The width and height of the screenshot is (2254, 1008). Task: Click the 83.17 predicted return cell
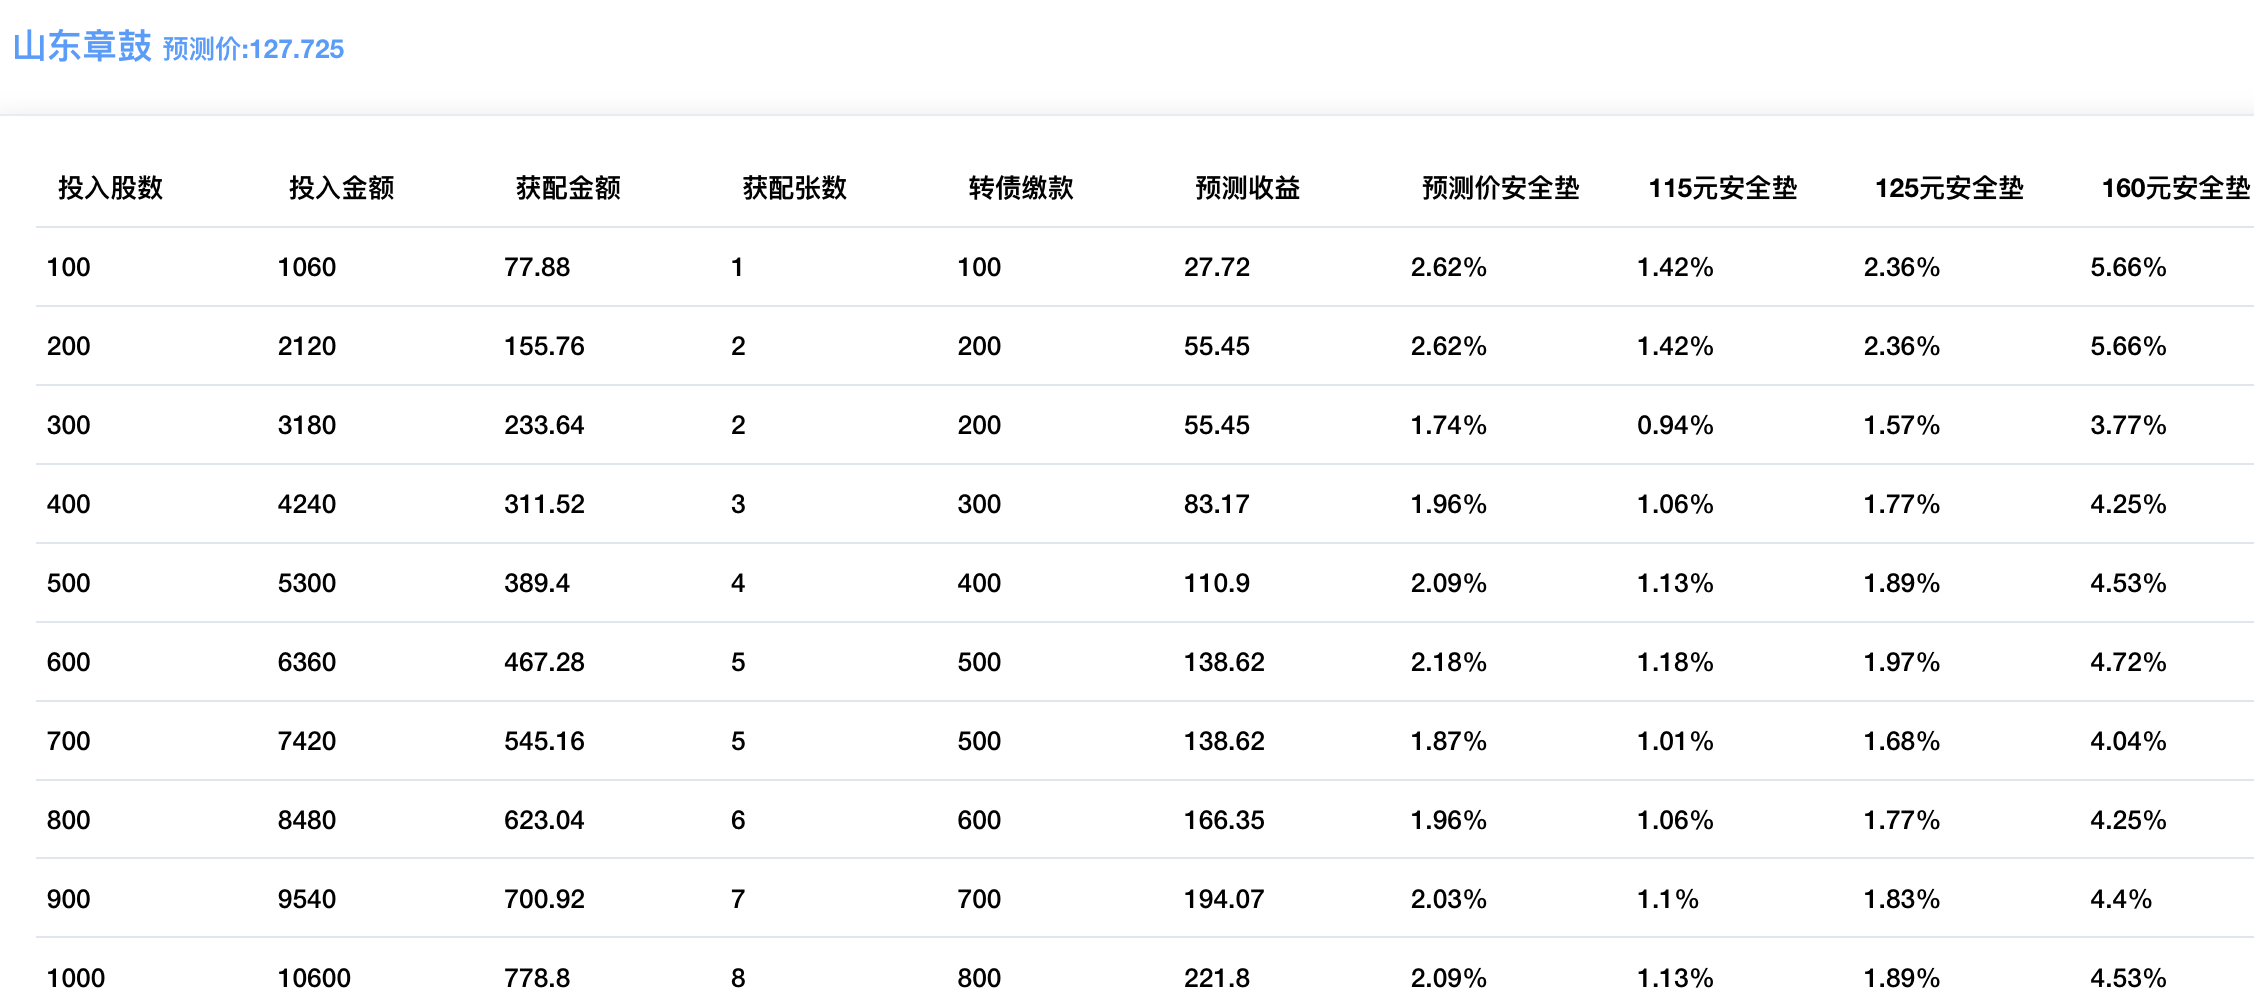pos(1217,504)
